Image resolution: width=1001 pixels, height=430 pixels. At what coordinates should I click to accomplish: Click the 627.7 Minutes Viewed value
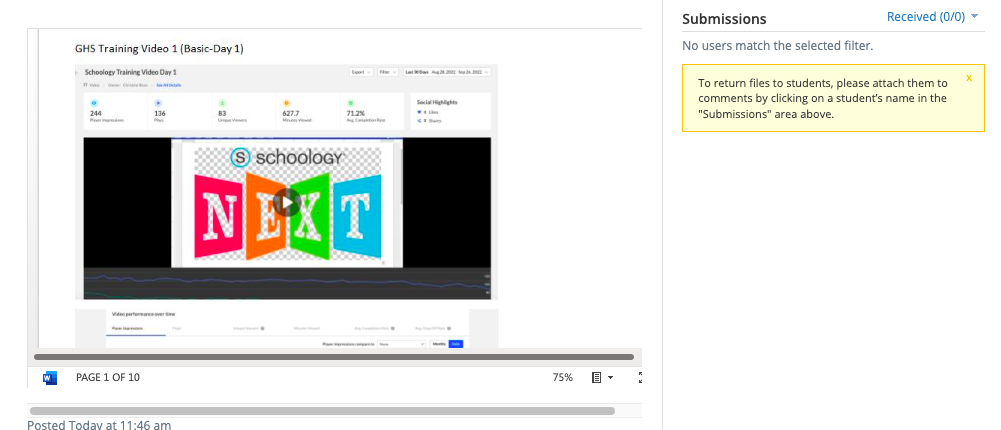point(290,114)
